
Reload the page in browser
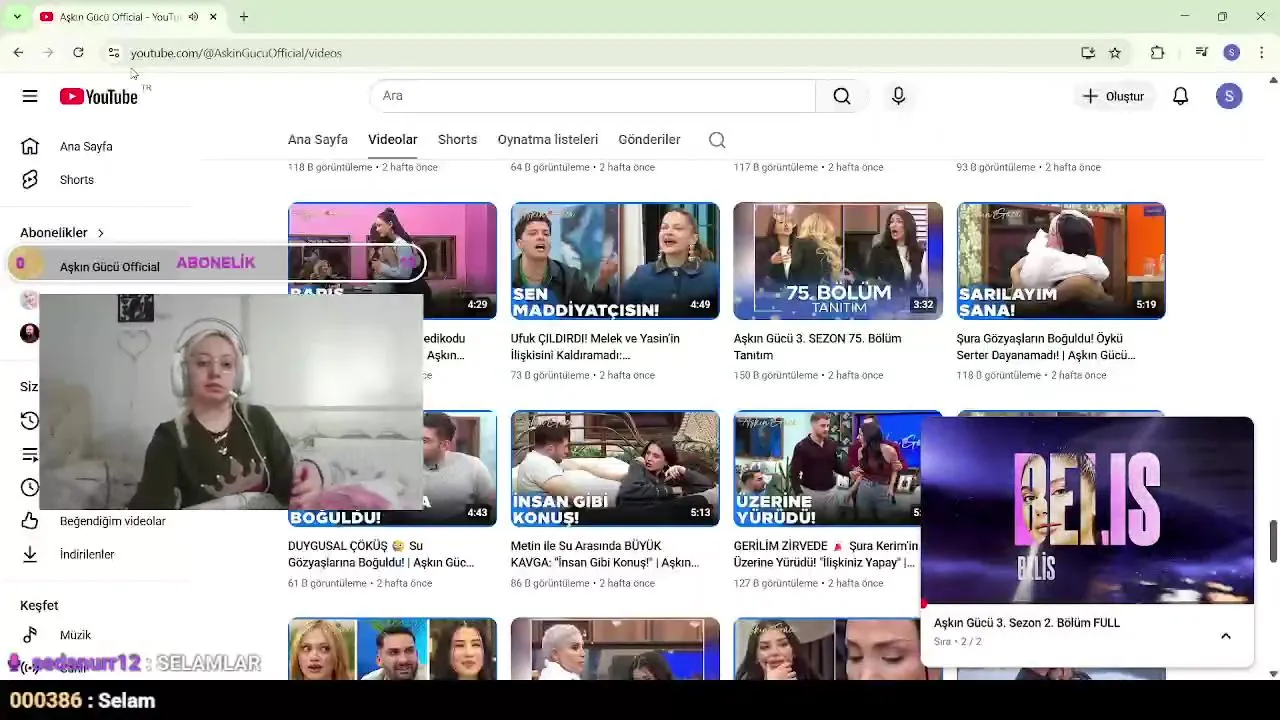(78, 53)
